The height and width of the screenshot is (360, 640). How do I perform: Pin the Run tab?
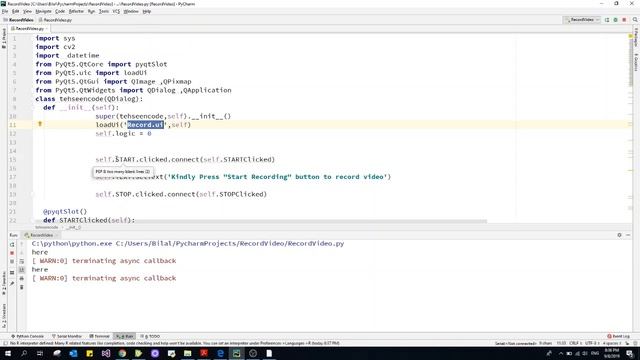12,283
